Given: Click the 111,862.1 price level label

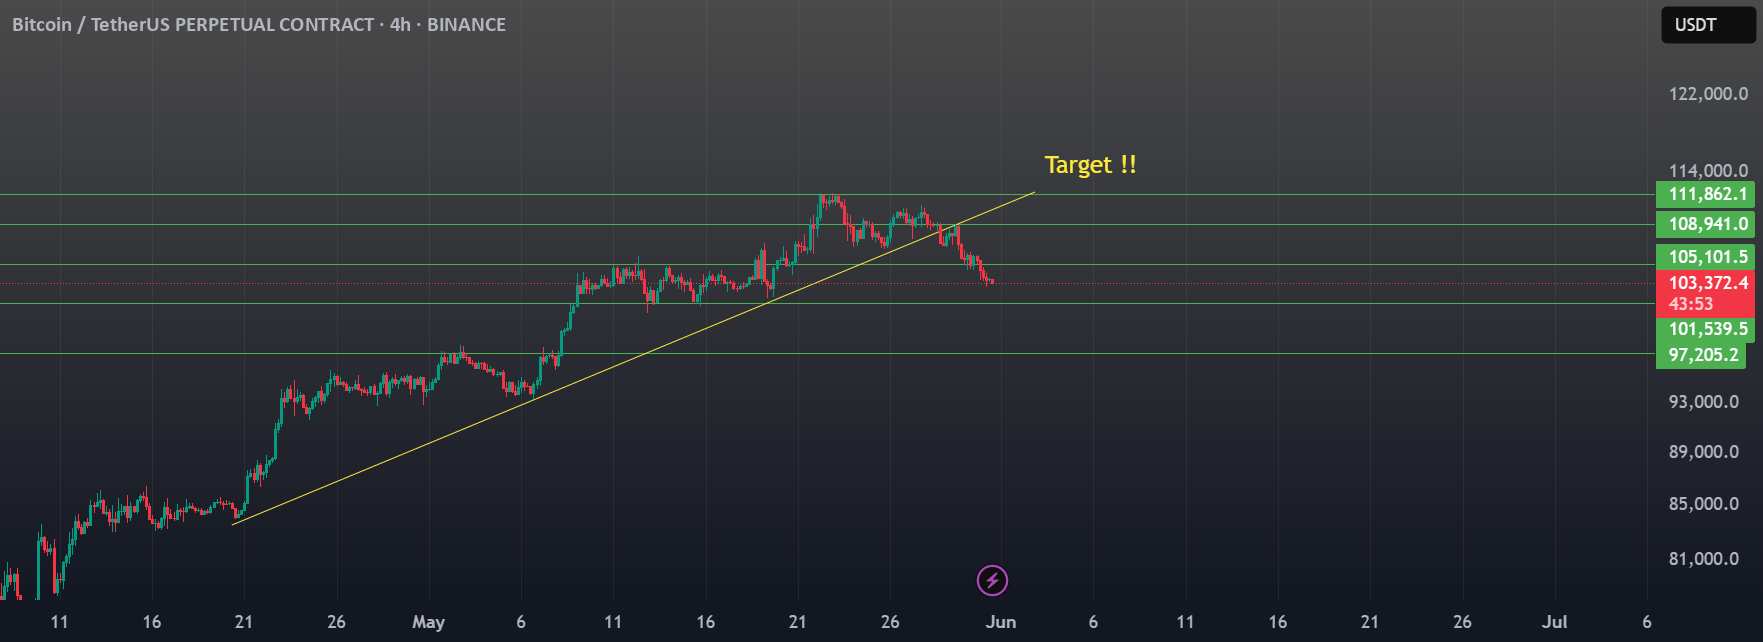Looking at the screenshot, I should 1705,194.
